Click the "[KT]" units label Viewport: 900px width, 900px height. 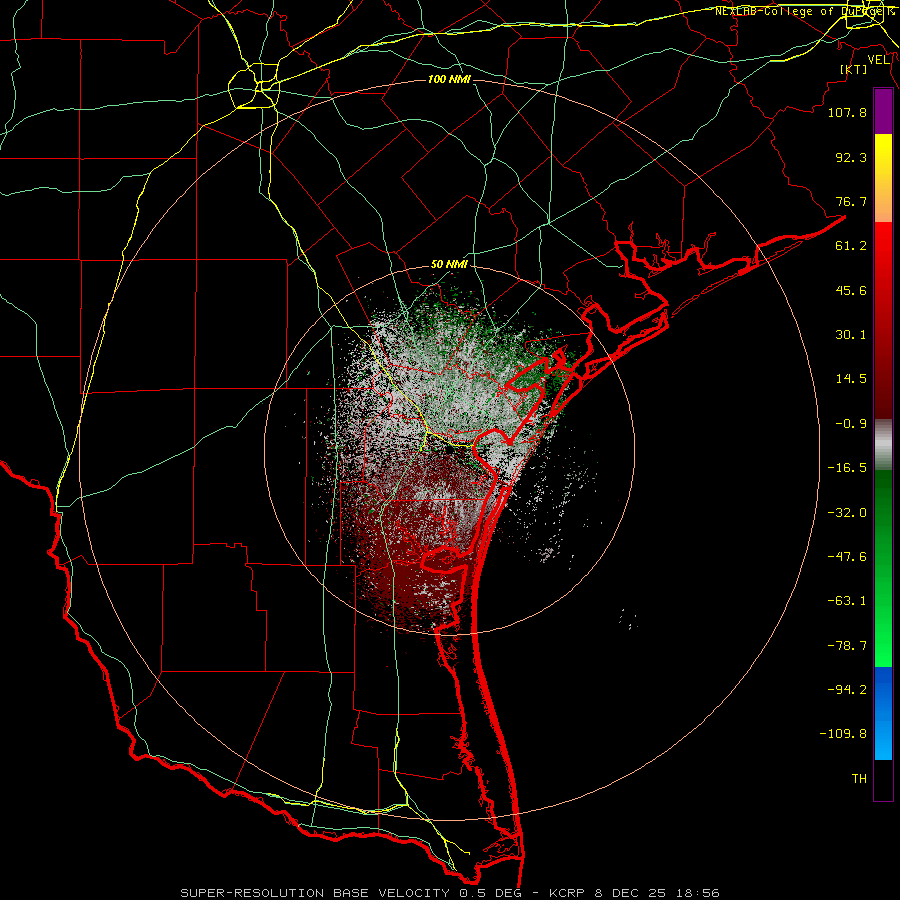[x=854, y=69]
